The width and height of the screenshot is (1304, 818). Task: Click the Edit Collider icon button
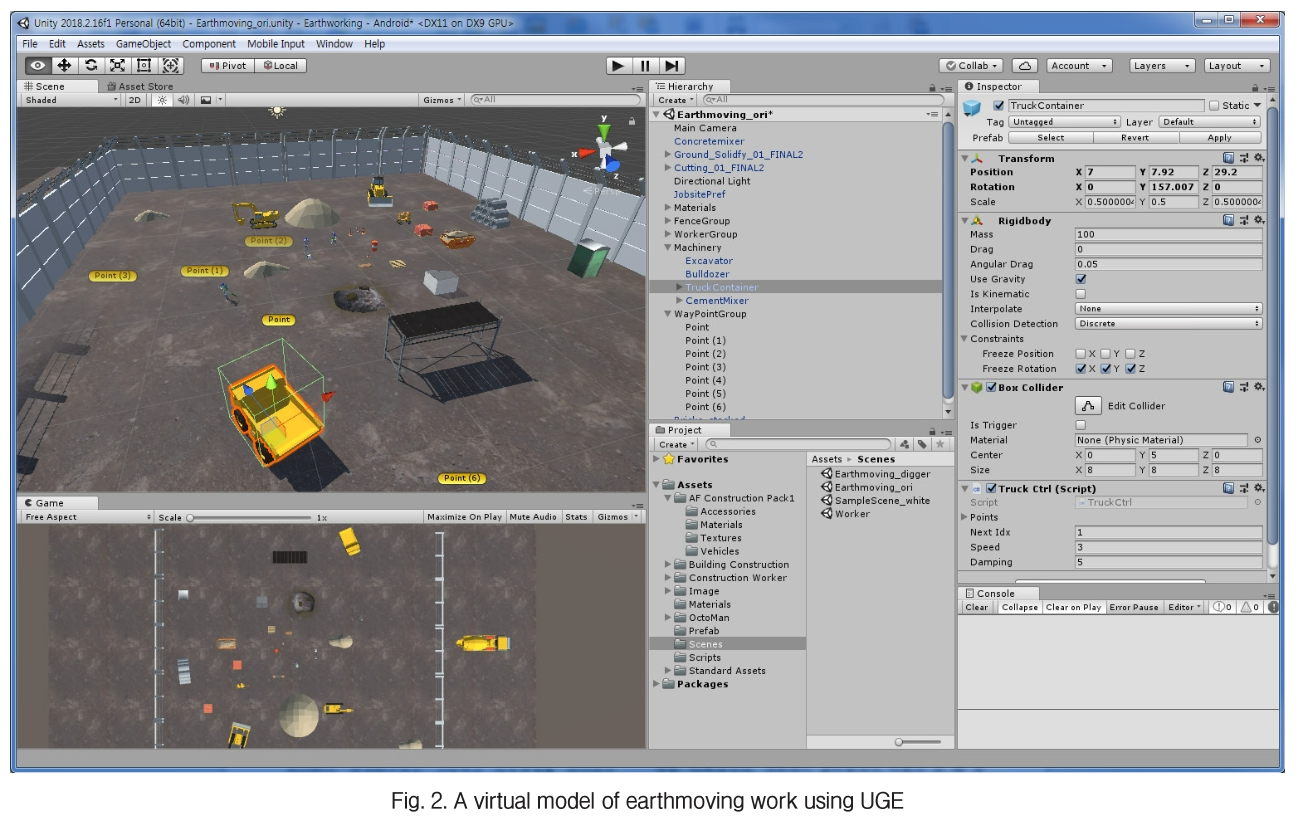pyautogui.click(x=1088, y=406)
